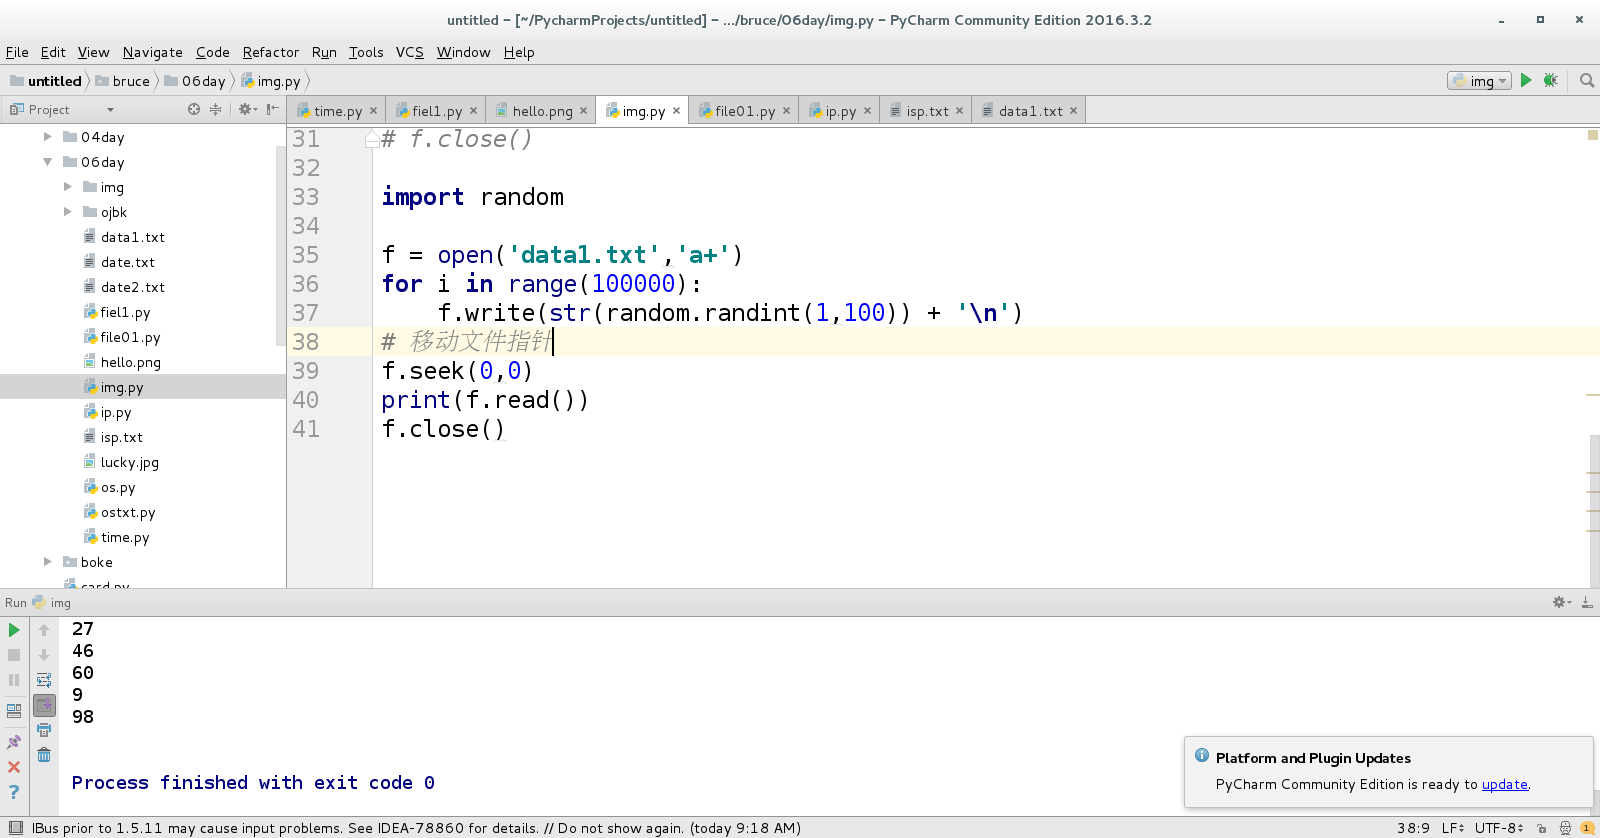Click the stop process button in Run panel
Viewport: 1600px width, 838px height.
[14, 655]
